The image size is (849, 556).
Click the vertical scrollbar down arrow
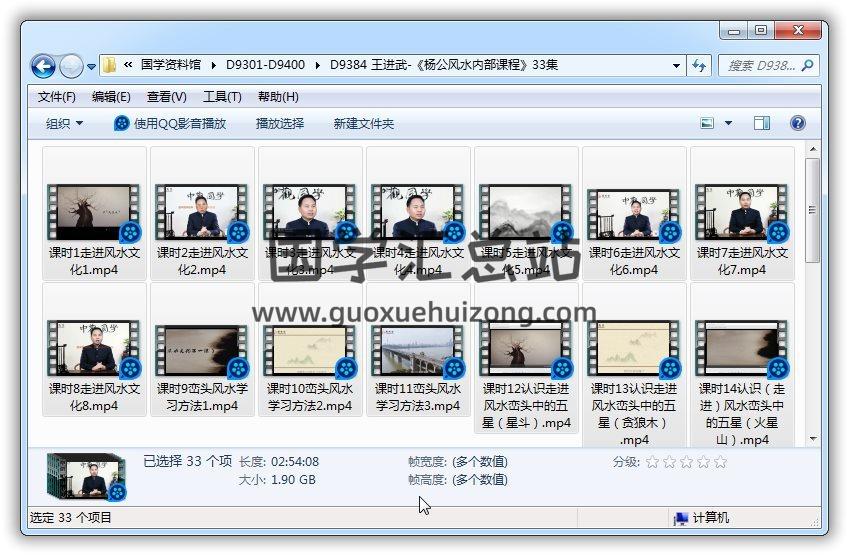(813, 438)
